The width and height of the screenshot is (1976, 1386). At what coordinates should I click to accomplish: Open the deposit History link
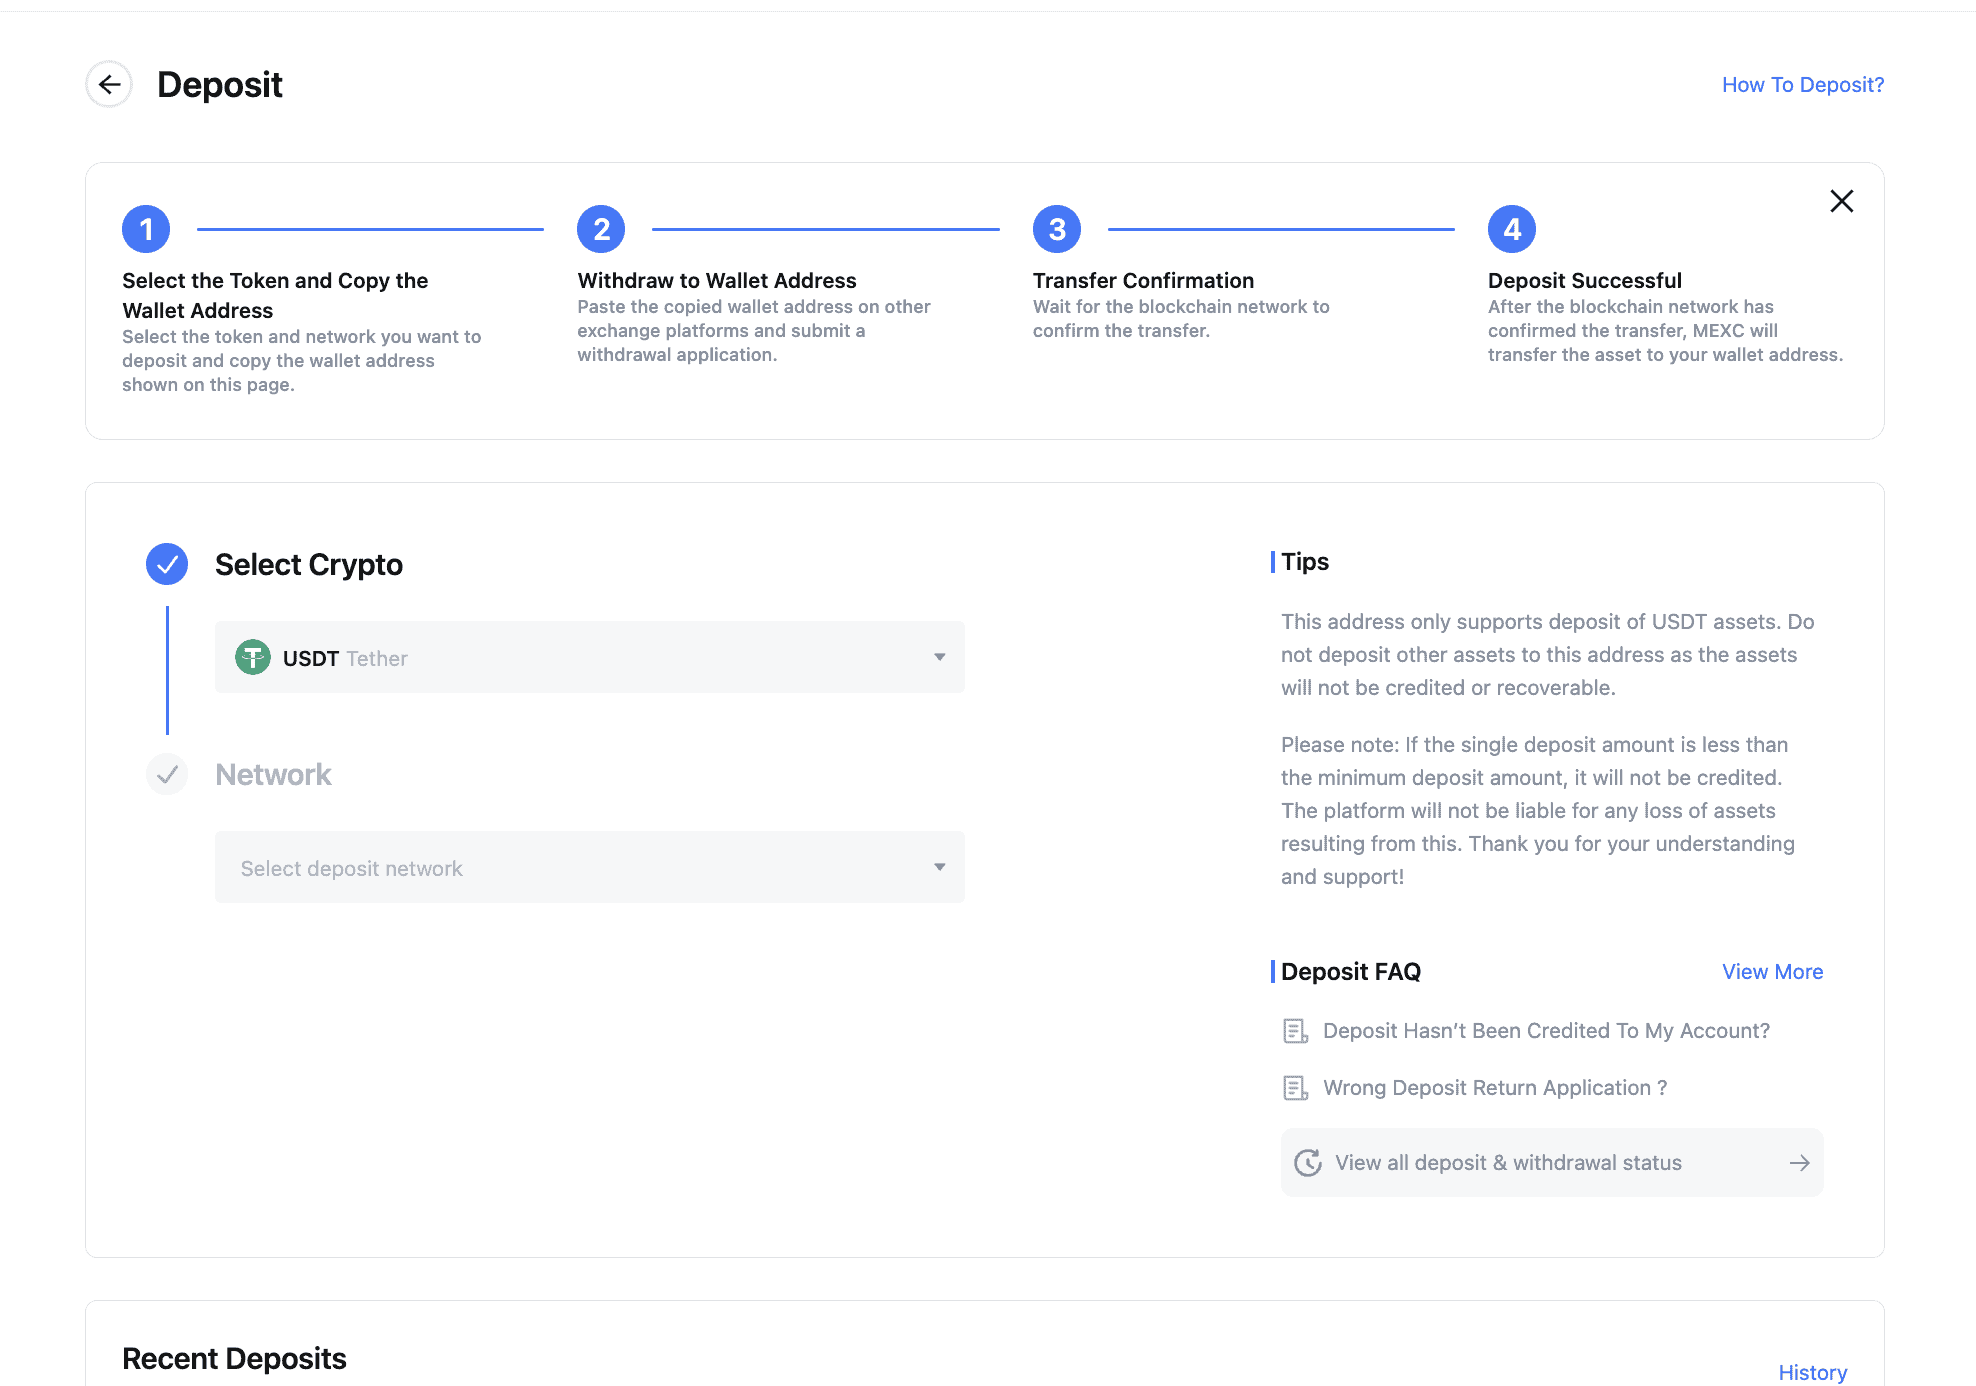[1812, 1372]
